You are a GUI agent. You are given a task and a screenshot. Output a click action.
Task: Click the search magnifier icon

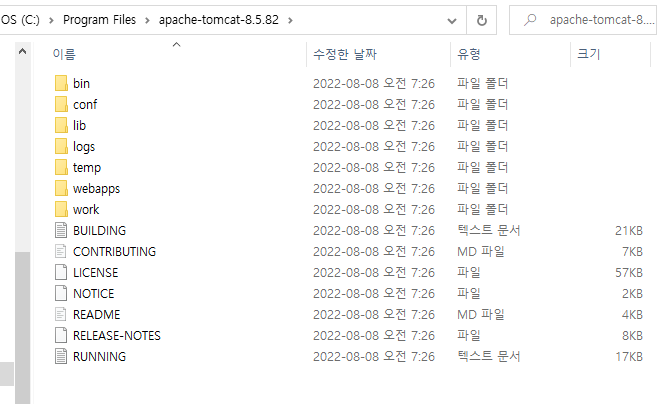[x=529, y=20]
